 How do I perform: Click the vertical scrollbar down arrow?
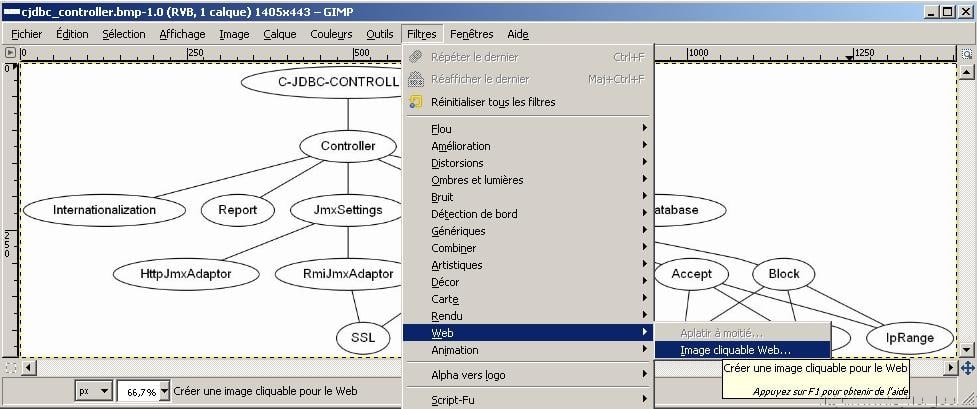[x=966, y=350]
